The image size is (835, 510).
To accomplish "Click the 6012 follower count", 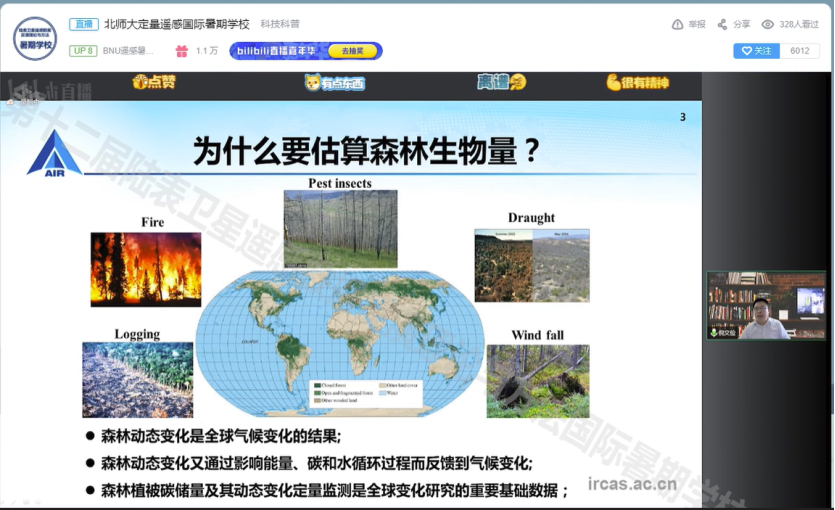I will [799, 51].
